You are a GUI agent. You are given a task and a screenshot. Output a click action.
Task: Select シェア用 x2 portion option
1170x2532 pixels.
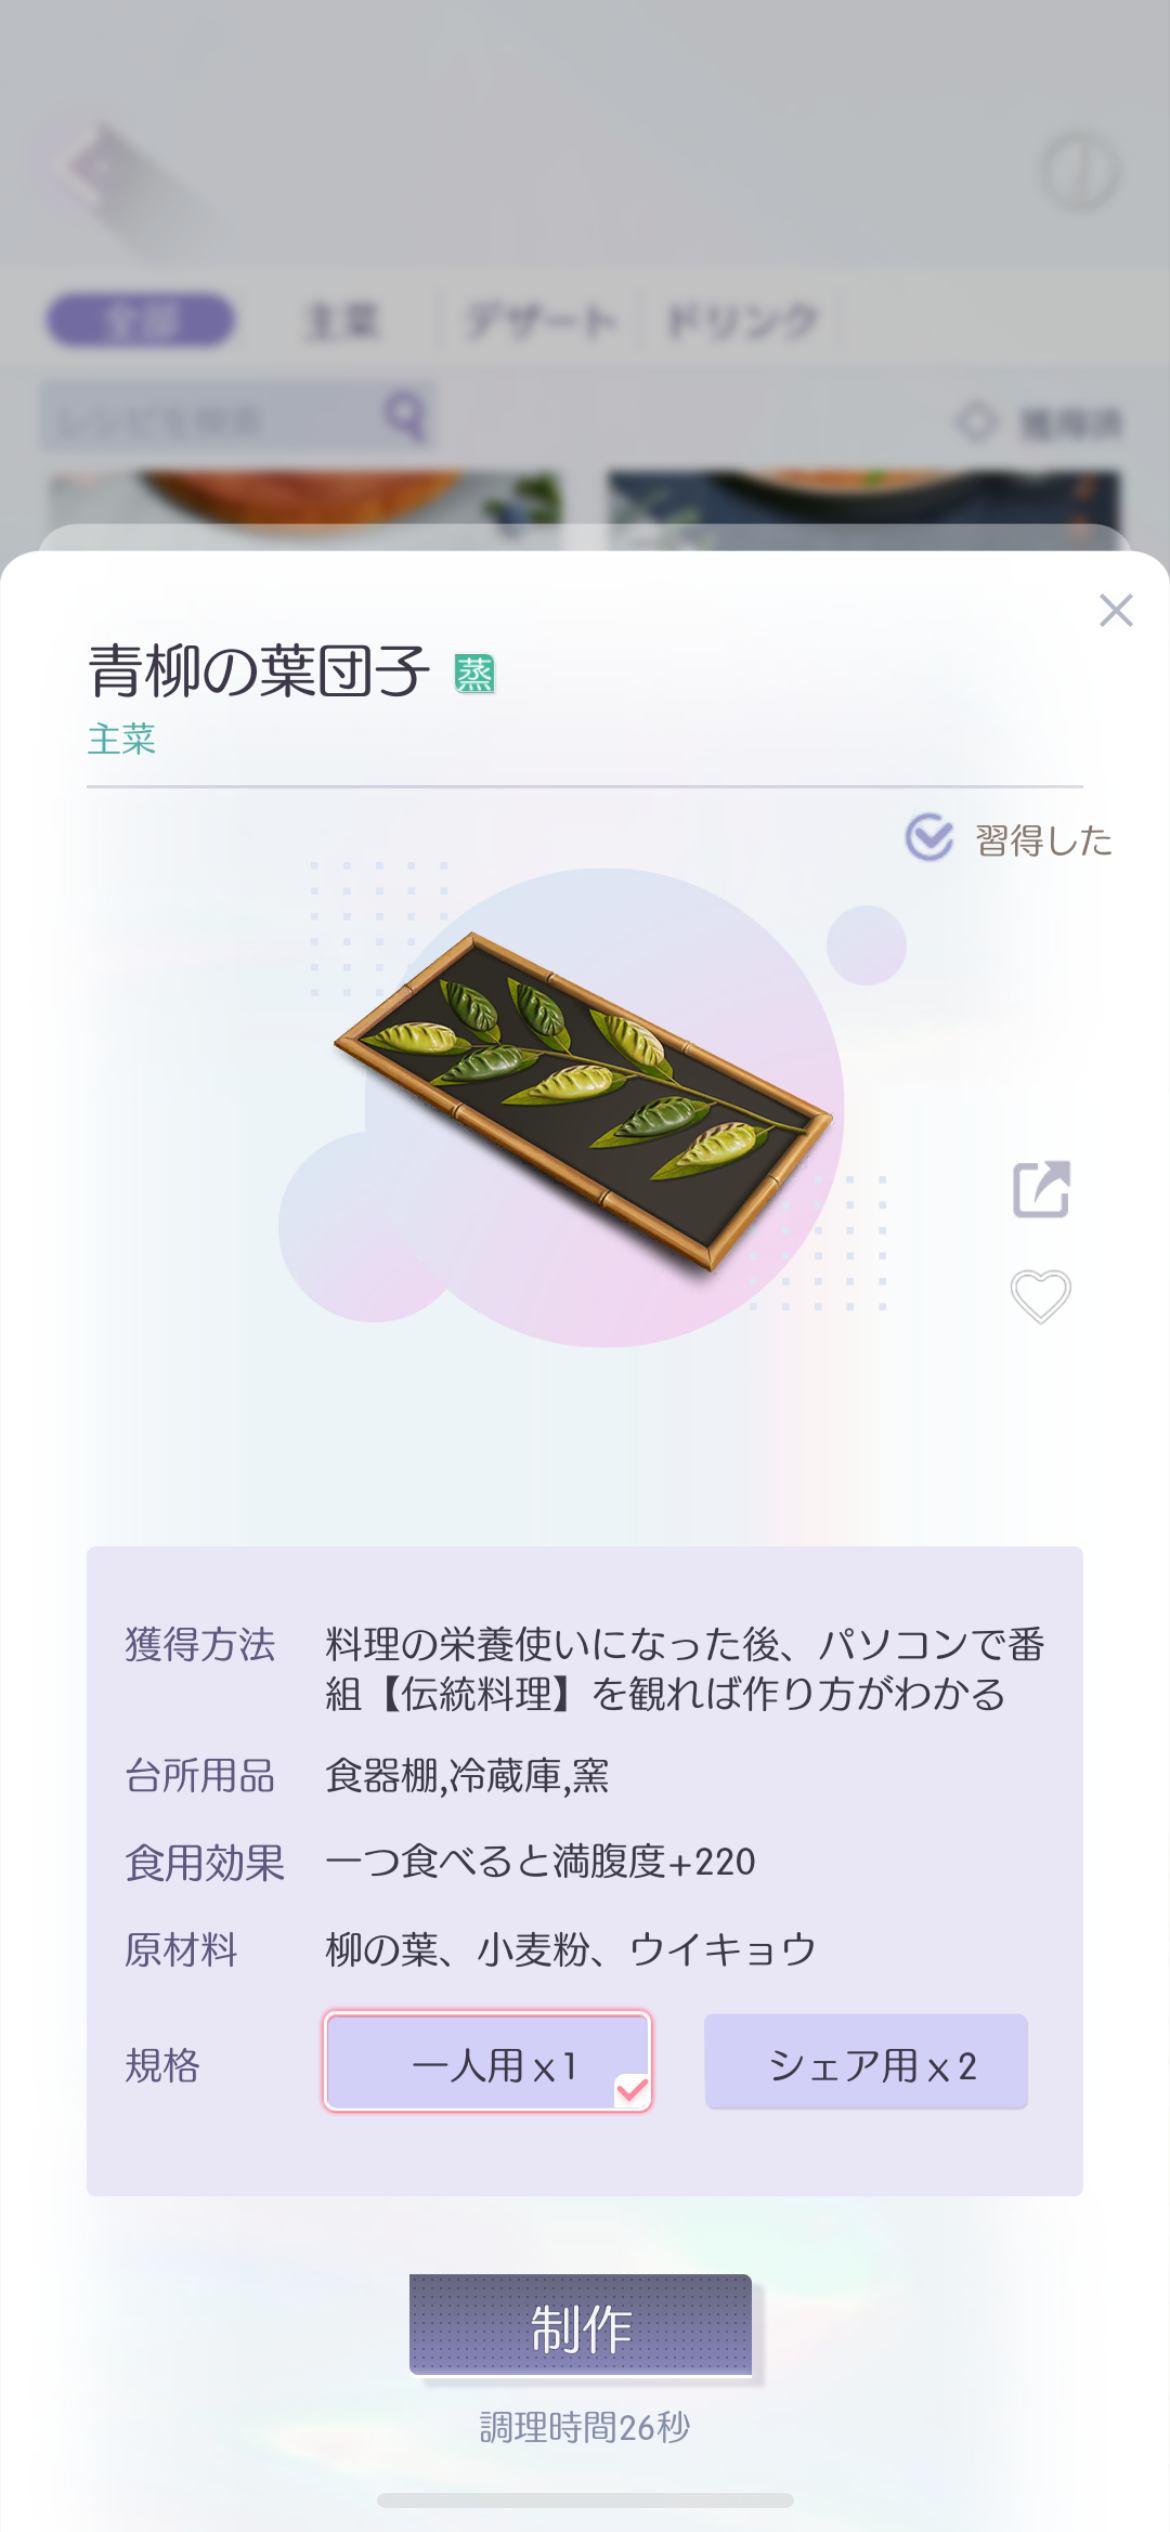[x=866, y=2061]
